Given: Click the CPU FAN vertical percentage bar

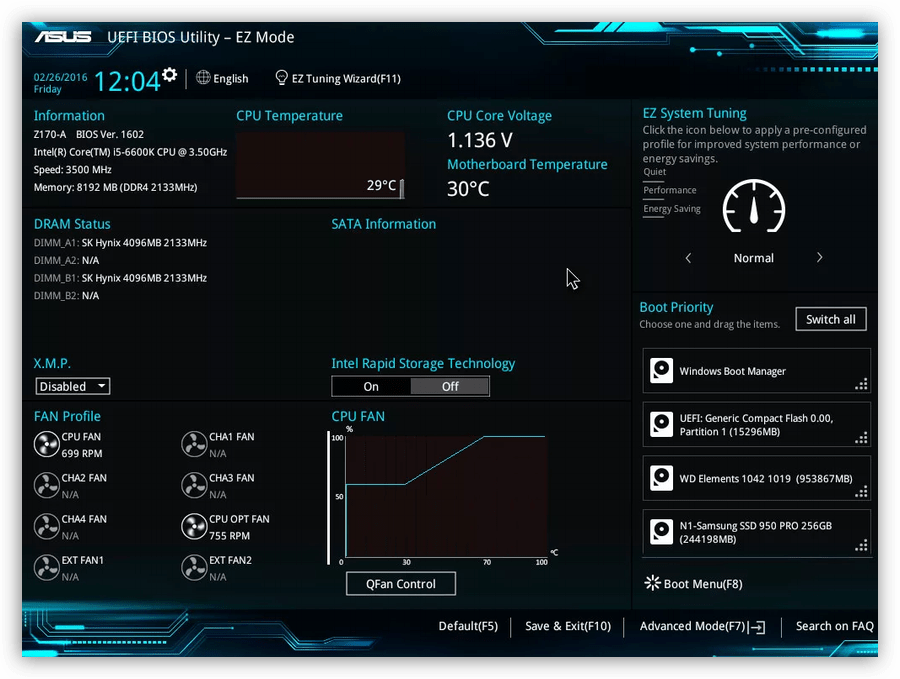Looking at the screenshot, I should click(329, 498).
